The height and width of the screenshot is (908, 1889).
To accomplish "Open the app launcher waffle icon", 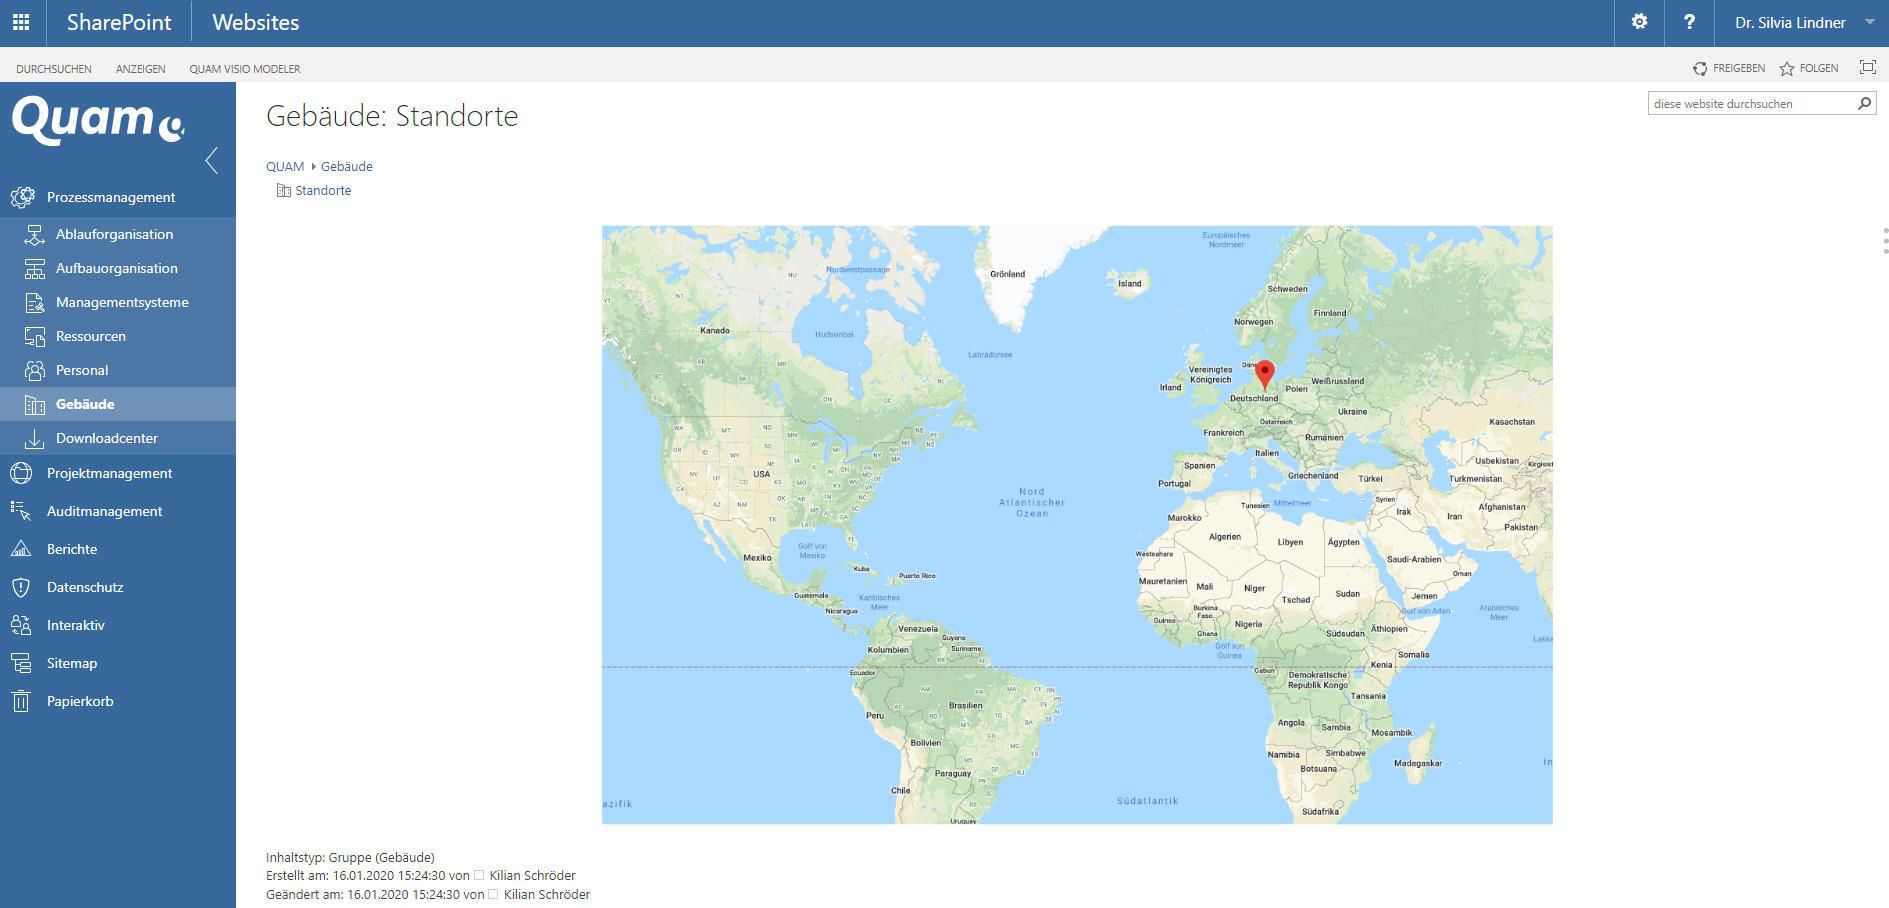I will tap(21, 22).
